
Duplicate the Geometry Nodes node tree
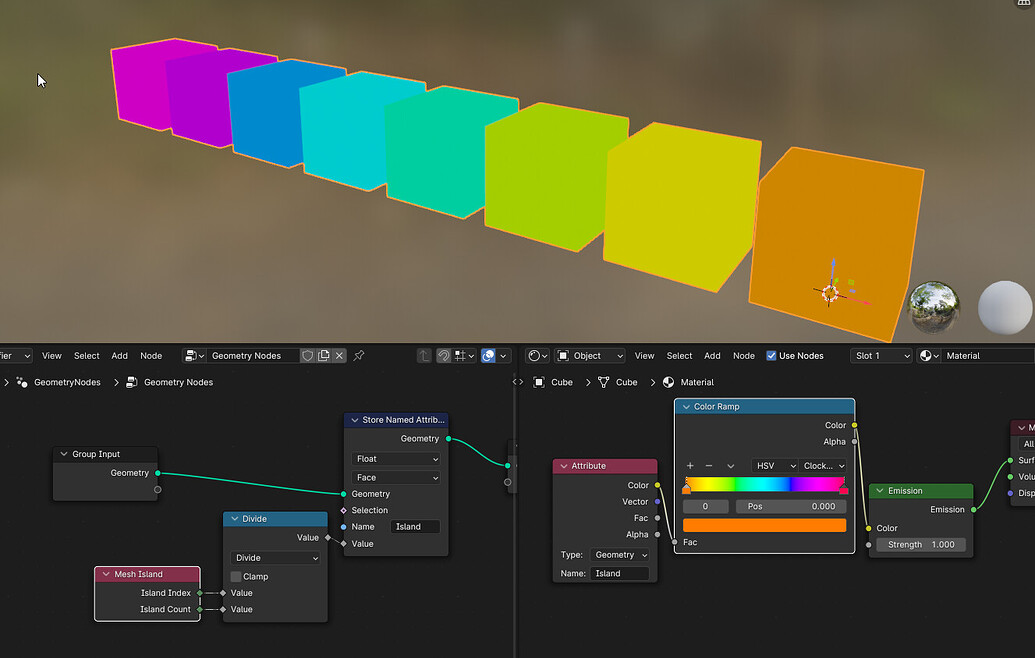tap(323, 356)
